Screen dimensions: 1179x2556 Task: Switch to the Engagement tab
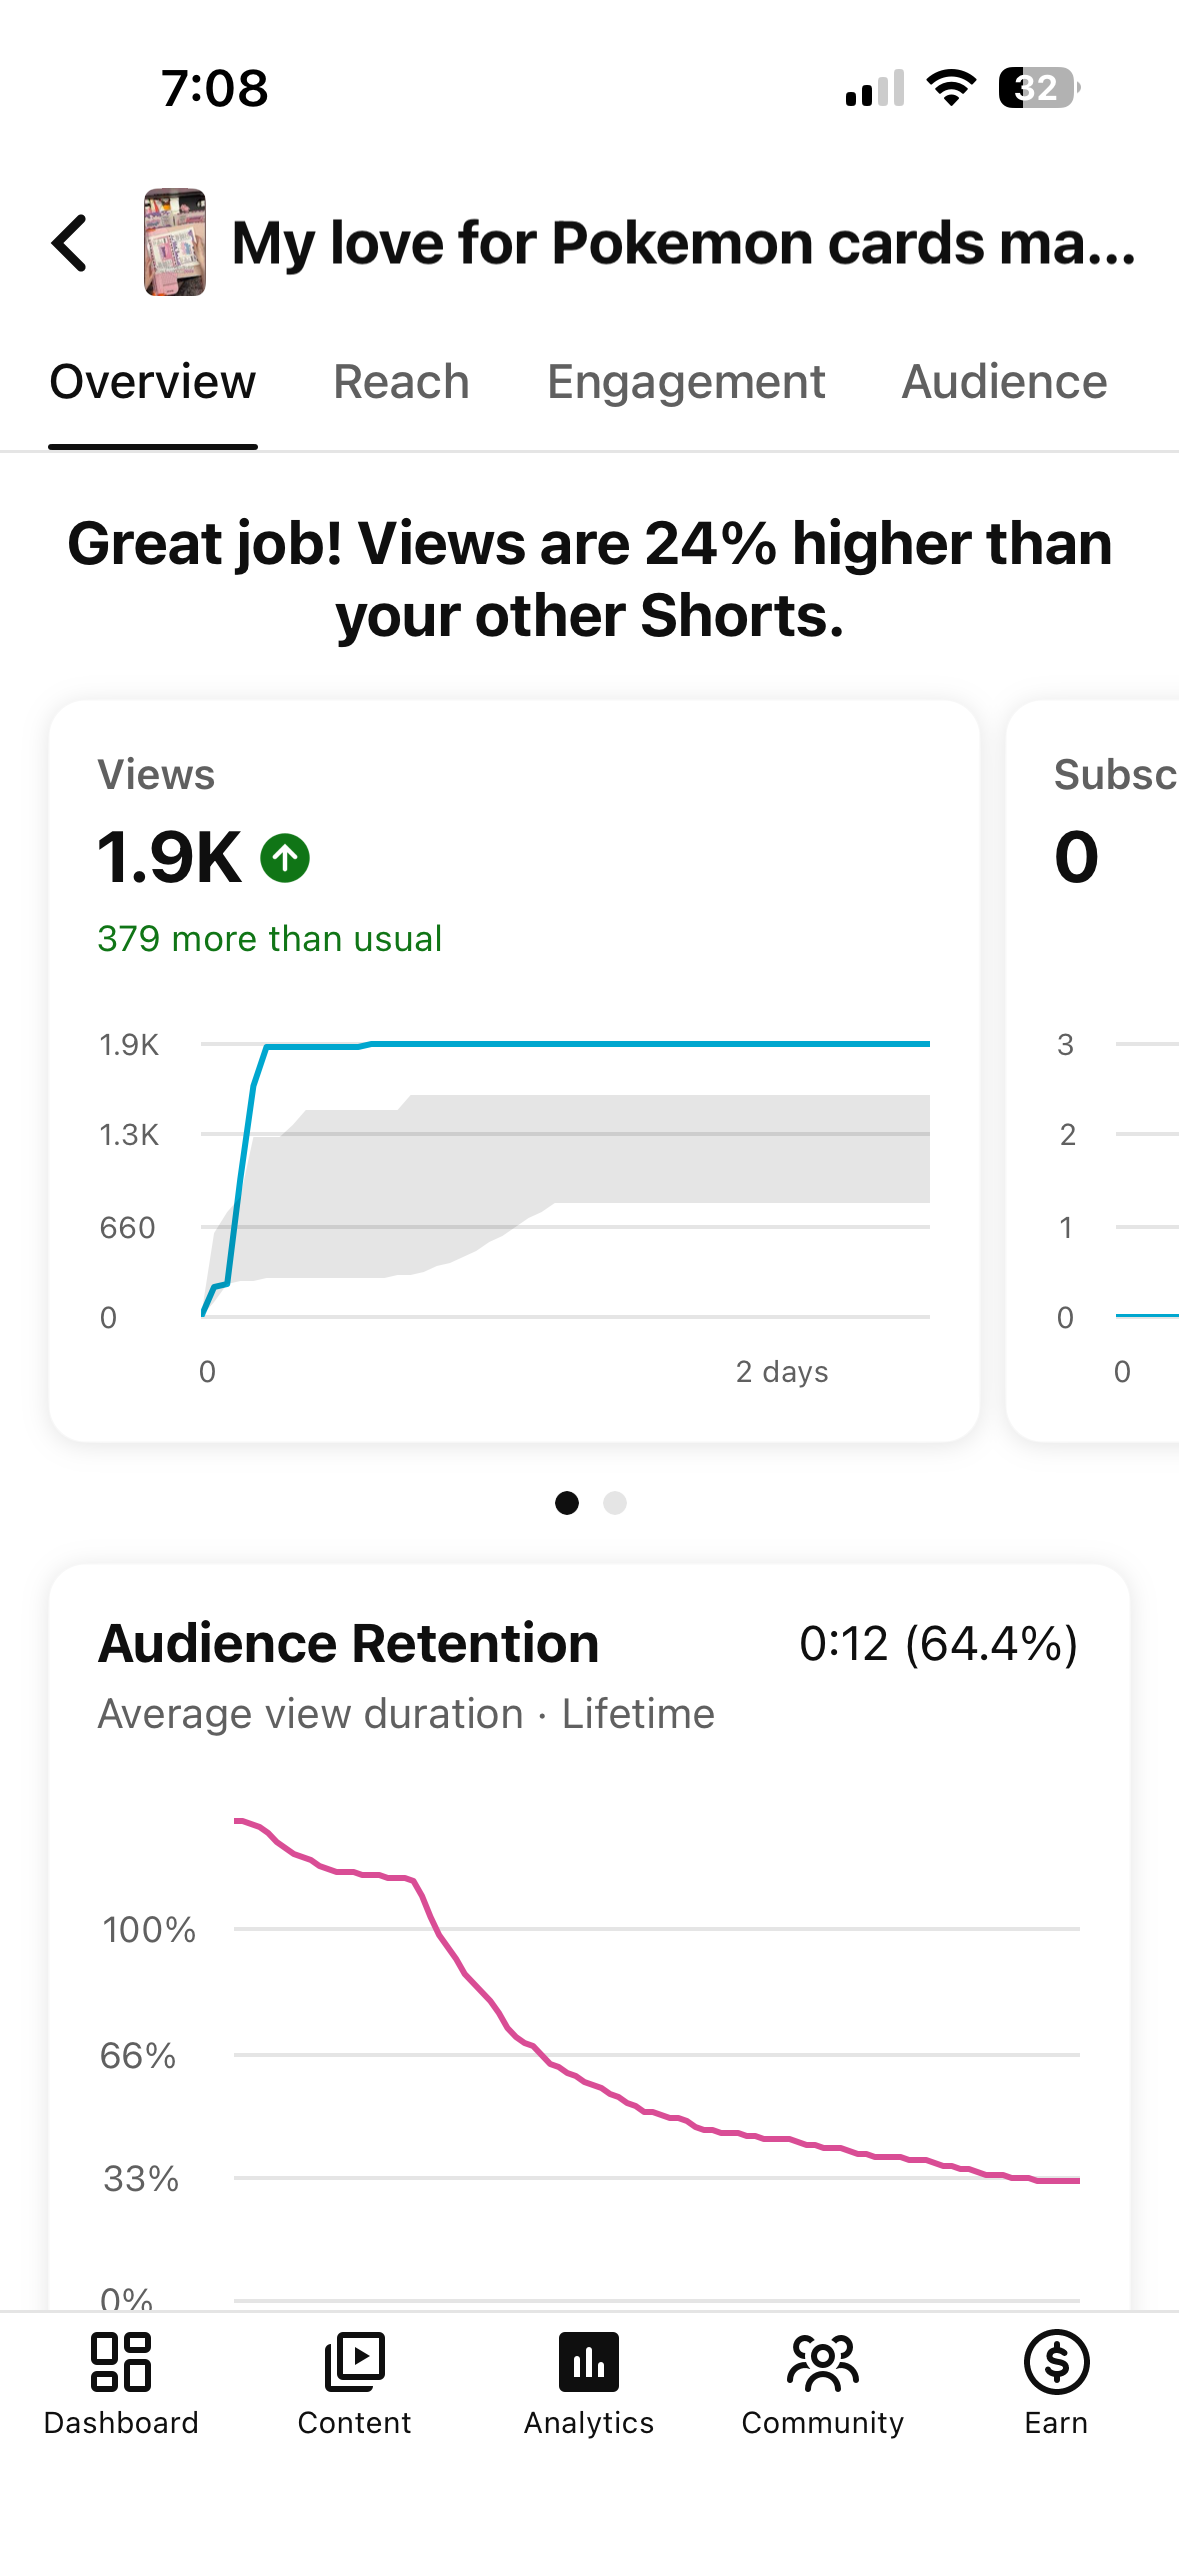click(686, 382)
